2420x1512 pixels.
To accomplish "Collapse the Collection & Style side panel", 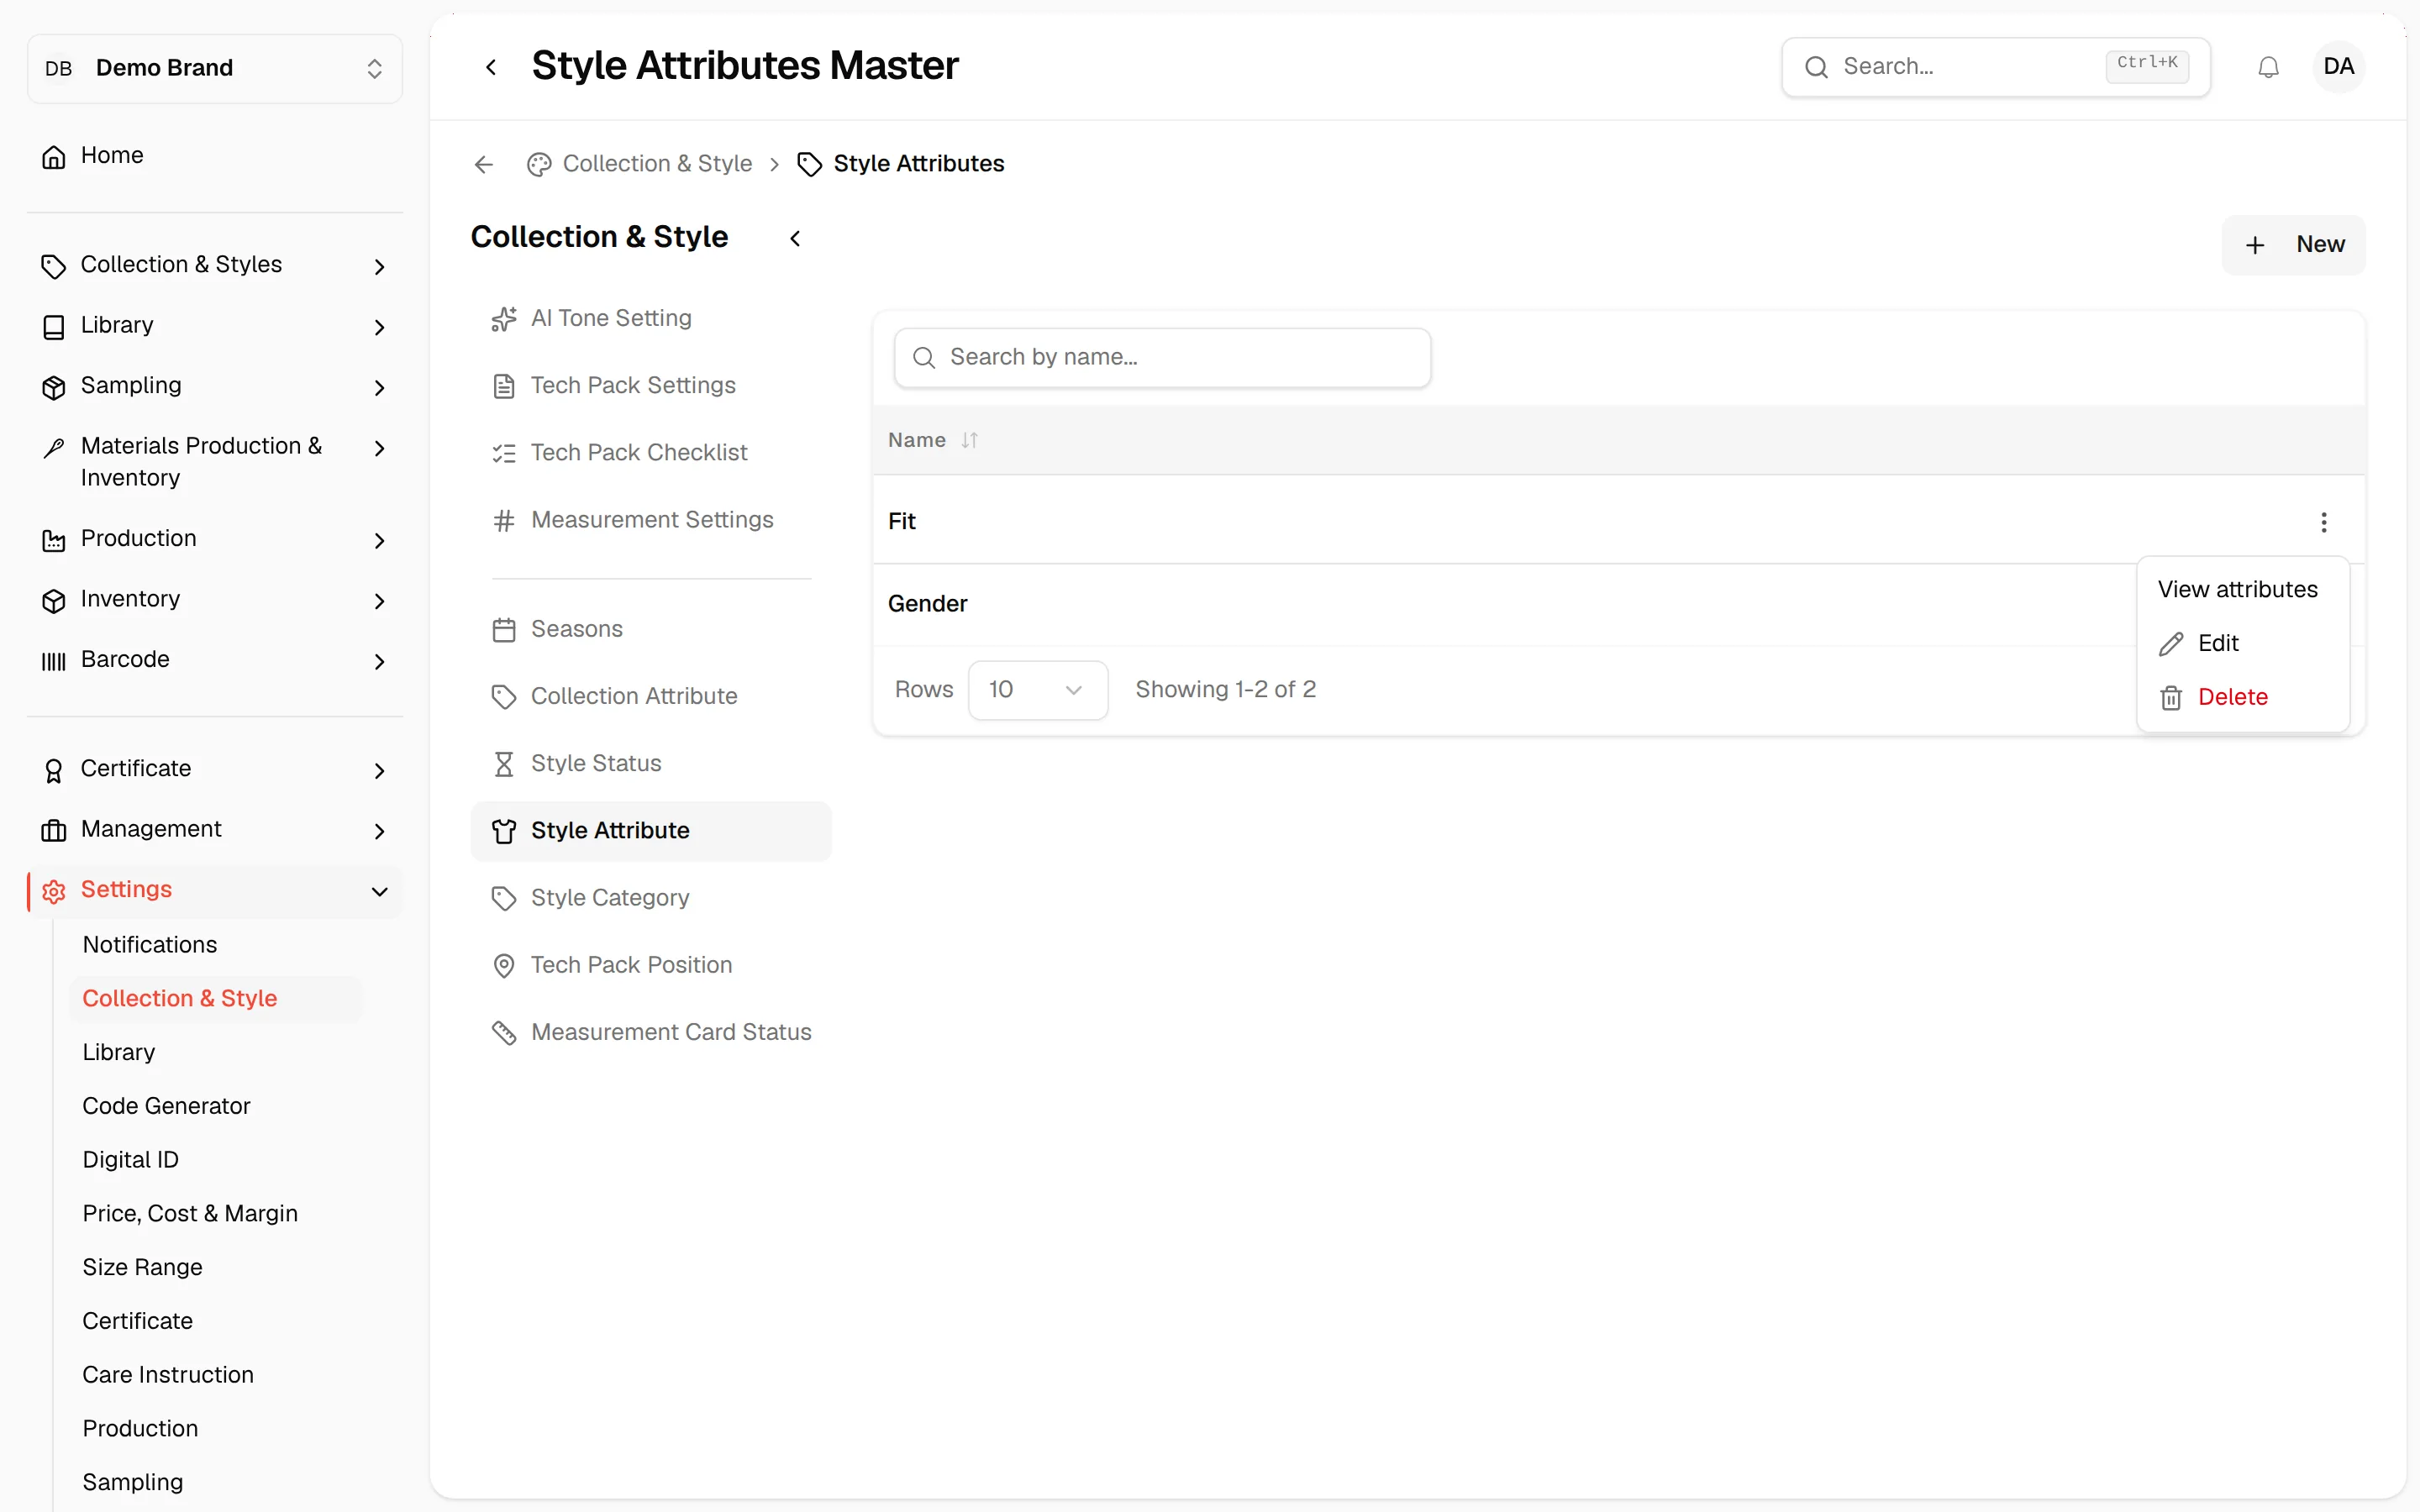I will (795, 238).
